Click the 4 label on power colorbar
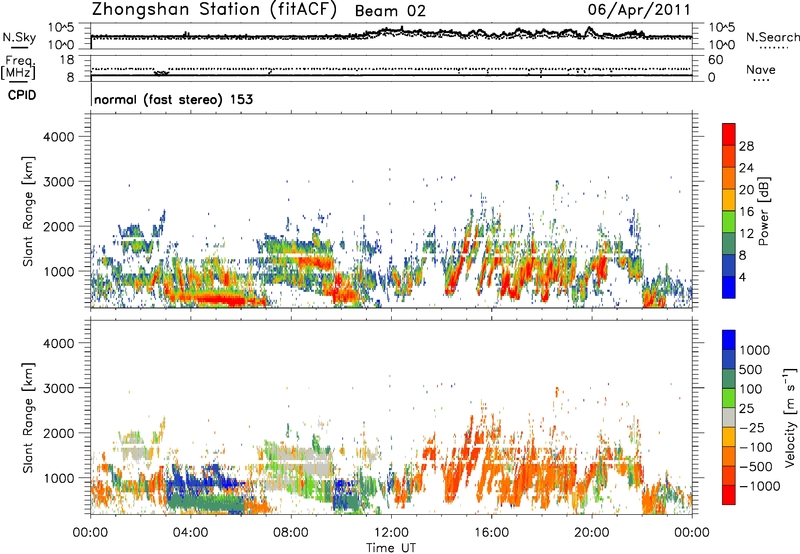 pyautogui.click(x=743, y=278)
